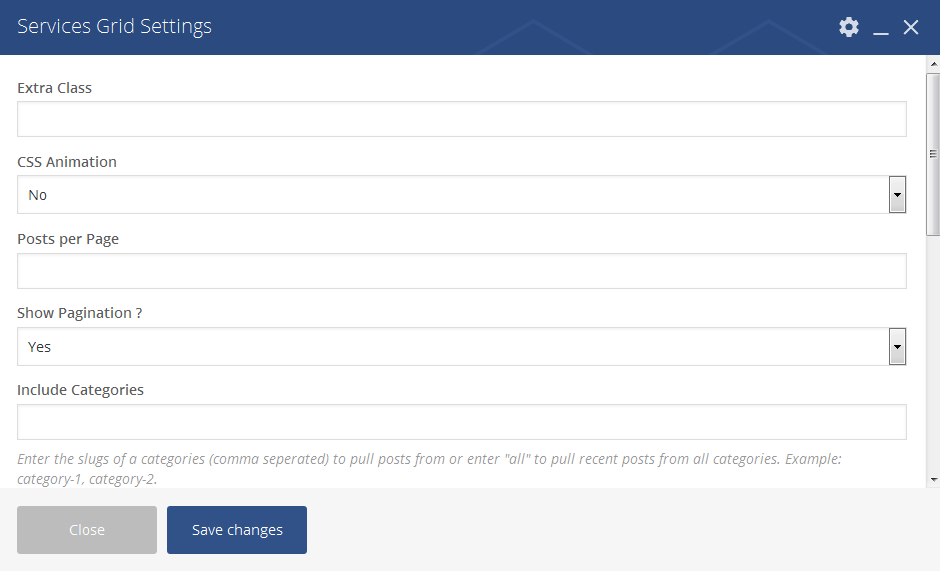Viewport: 940px width, 571px height.
Task: Click the Save changes button
Action: (x=237, y=530)
